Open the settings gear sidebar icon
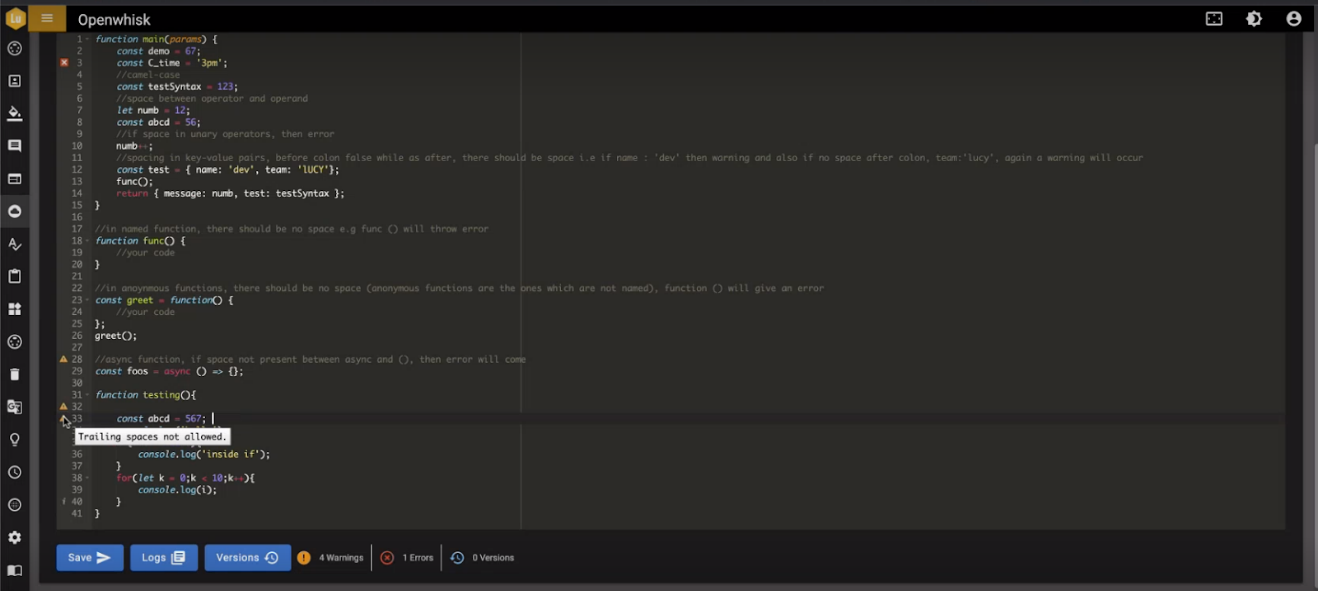1318x591 pixels. [15, 537]
